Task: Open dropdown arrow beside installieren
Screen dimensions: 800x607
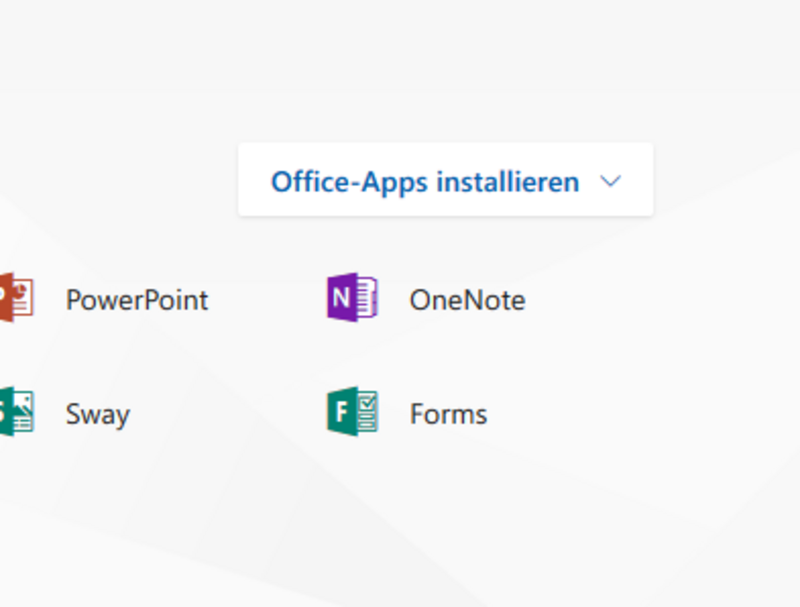Action: coord(611,181)
